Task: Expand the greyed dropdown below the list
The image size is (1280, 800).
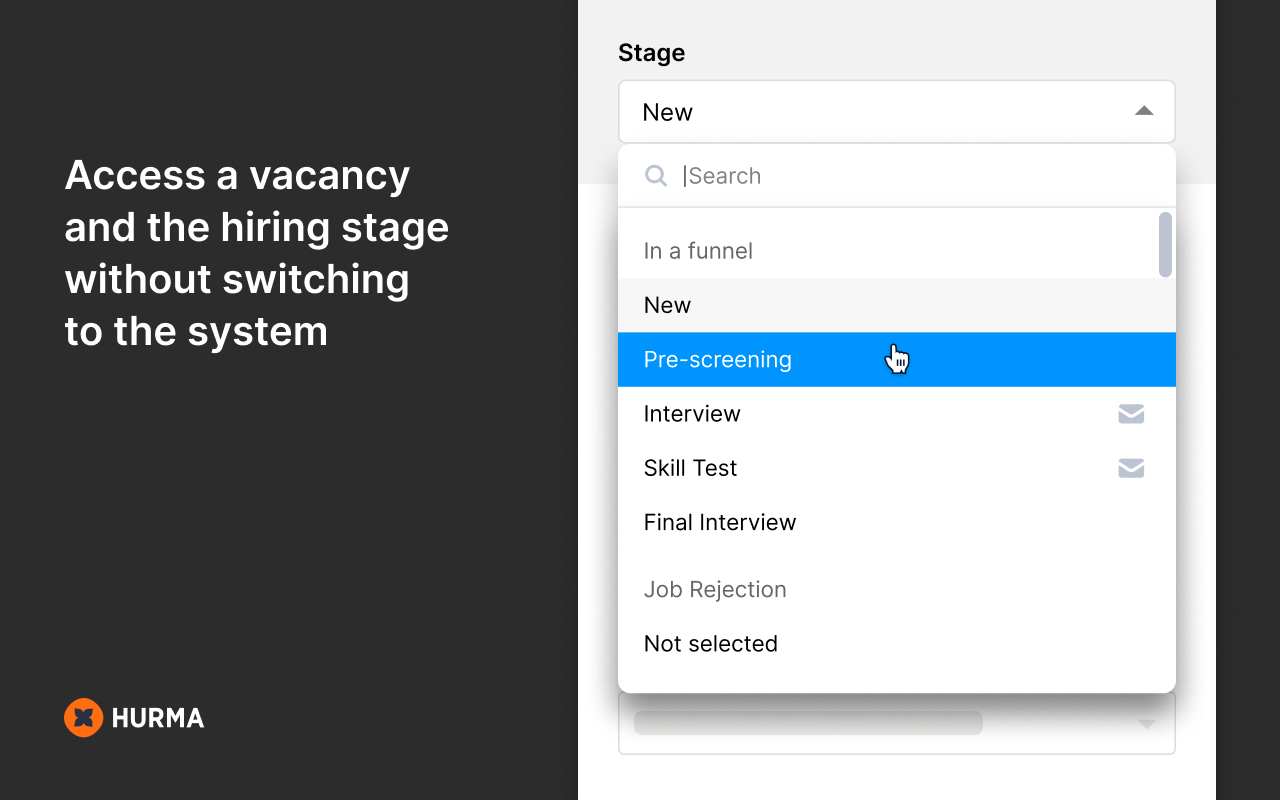Action: (x=1147, y=723)
